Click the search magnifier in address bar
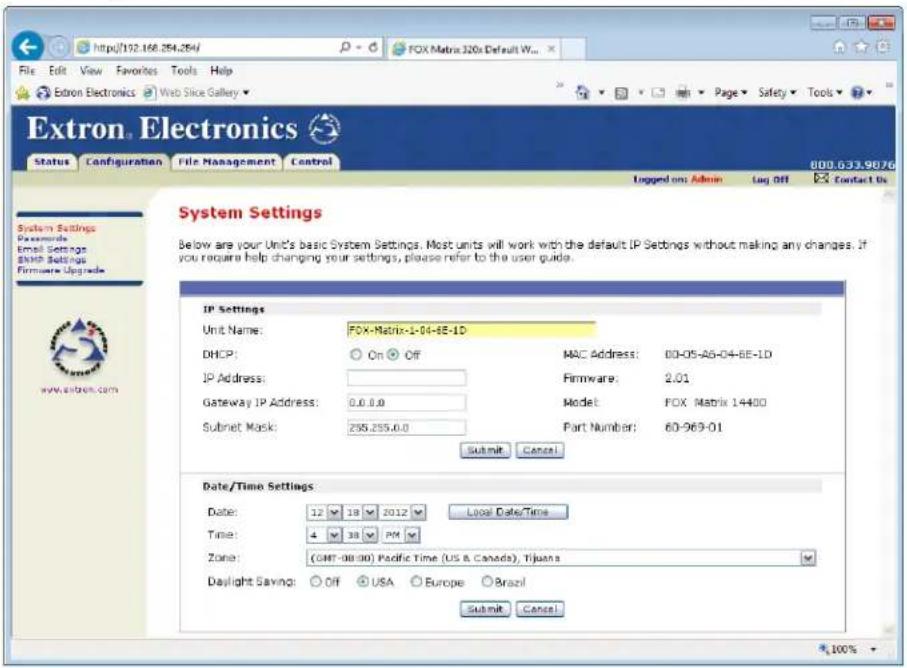 click(x=345, y=47)
